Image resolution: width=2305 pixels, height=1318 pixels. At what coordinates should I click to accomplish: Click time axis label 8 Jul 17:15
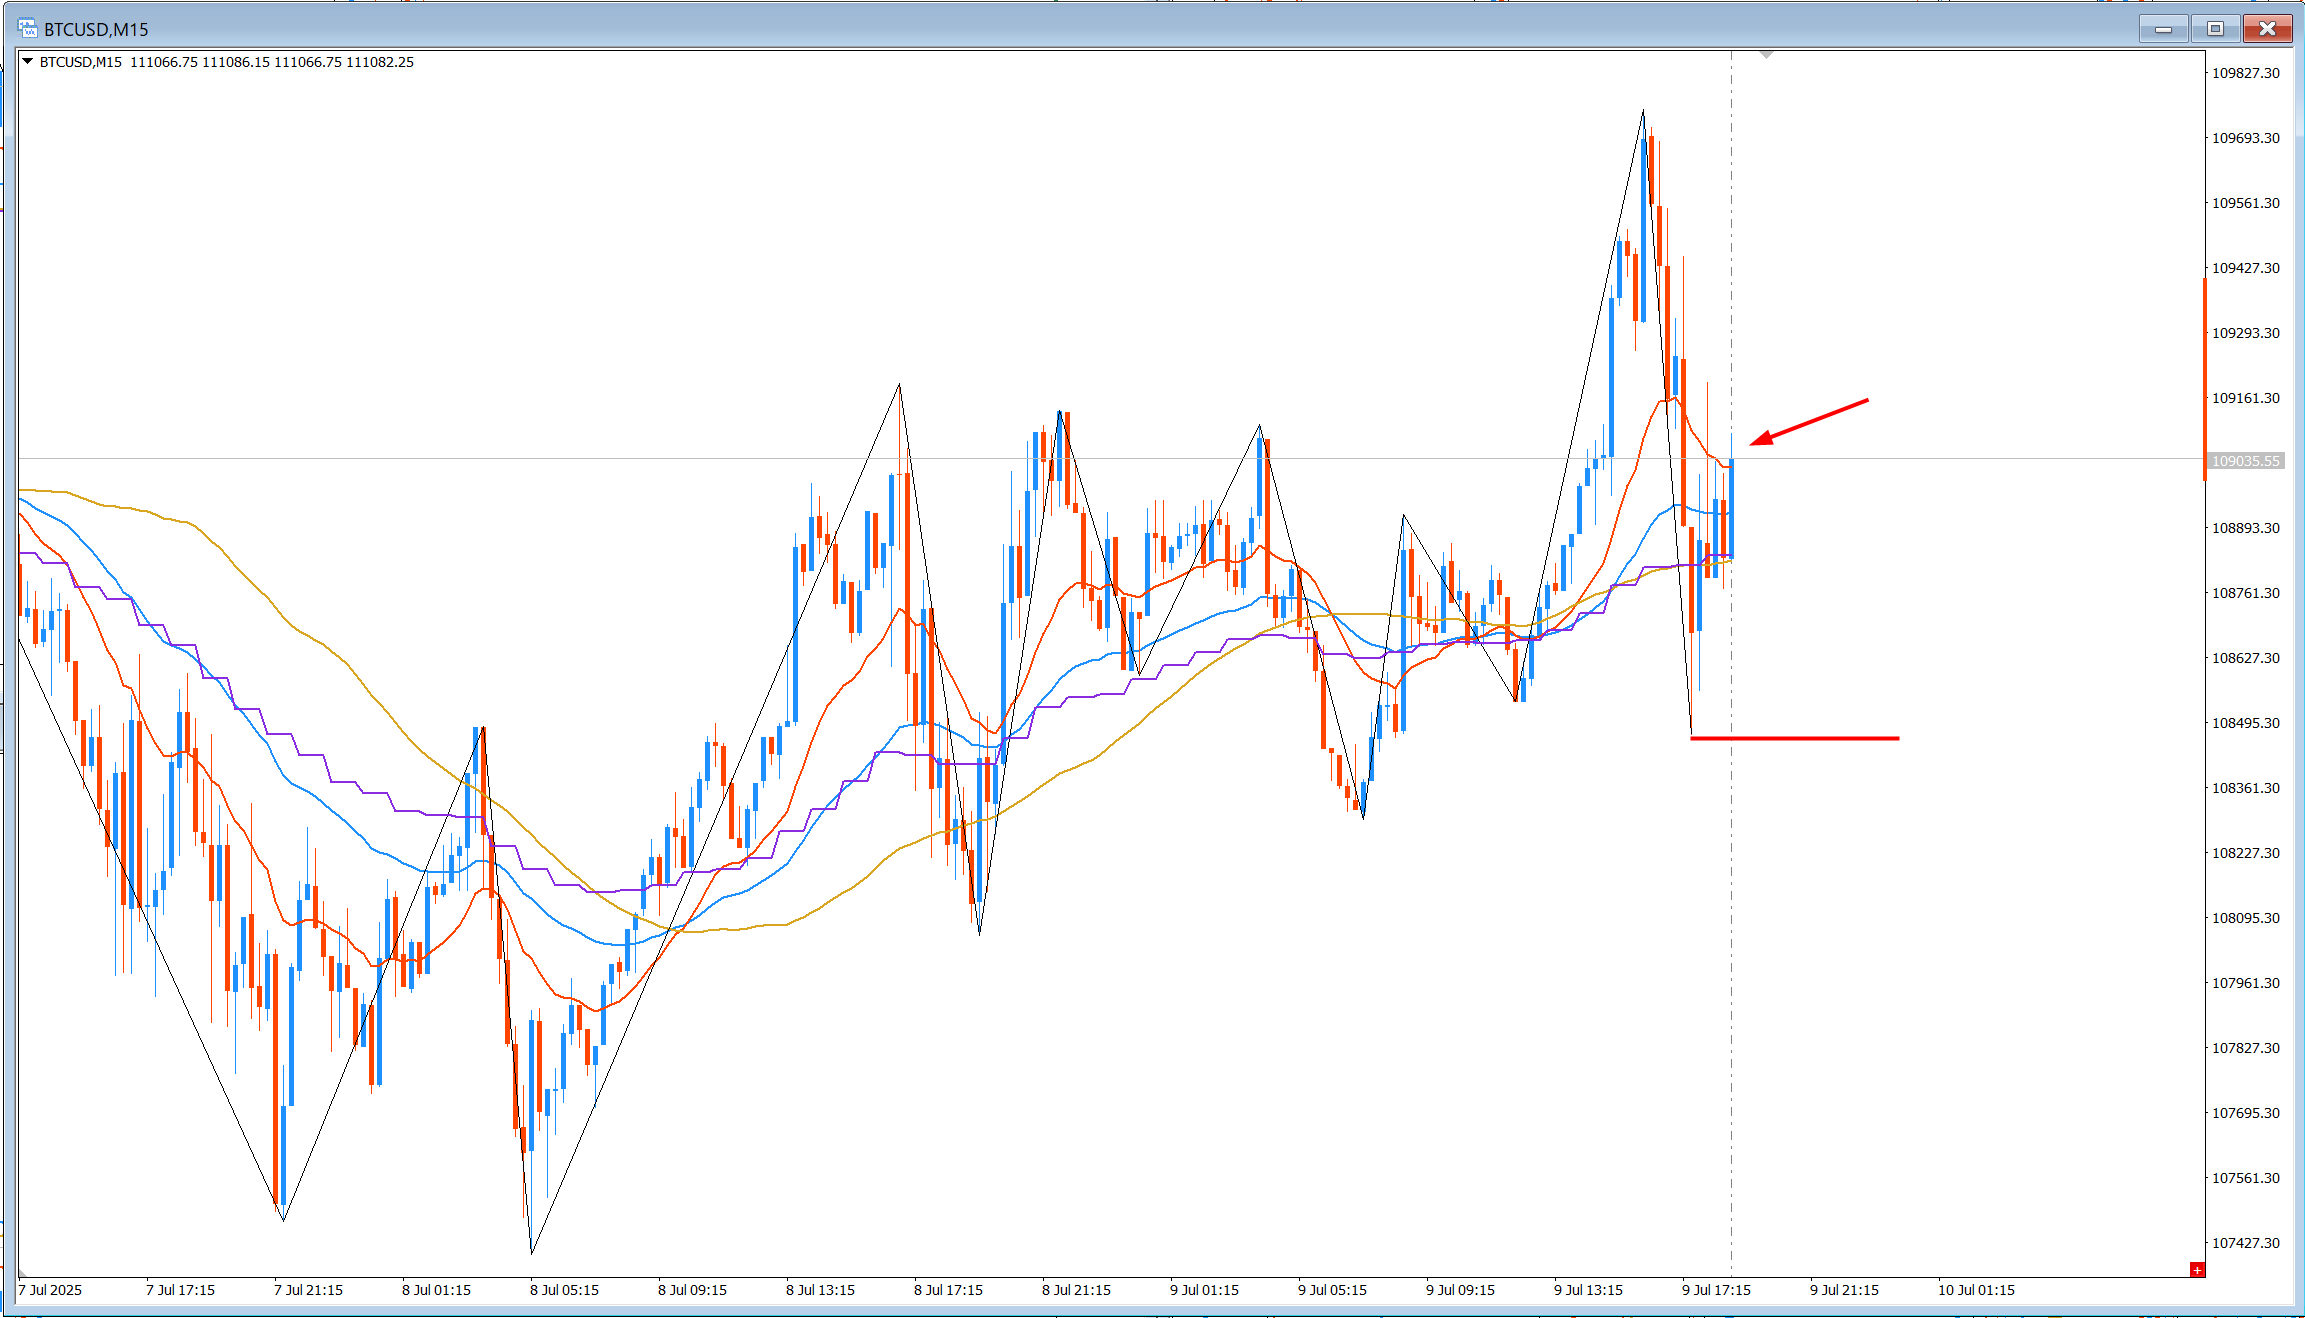(948, 1290)
